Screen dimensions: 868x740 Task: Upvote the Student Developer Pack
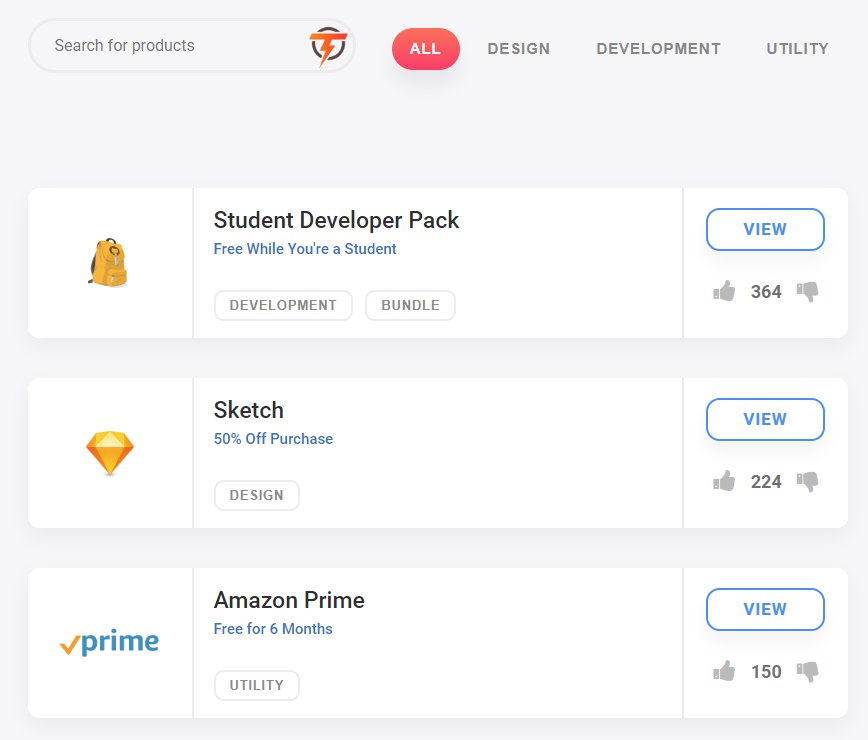pyautogui.click(x=724, y=291)
